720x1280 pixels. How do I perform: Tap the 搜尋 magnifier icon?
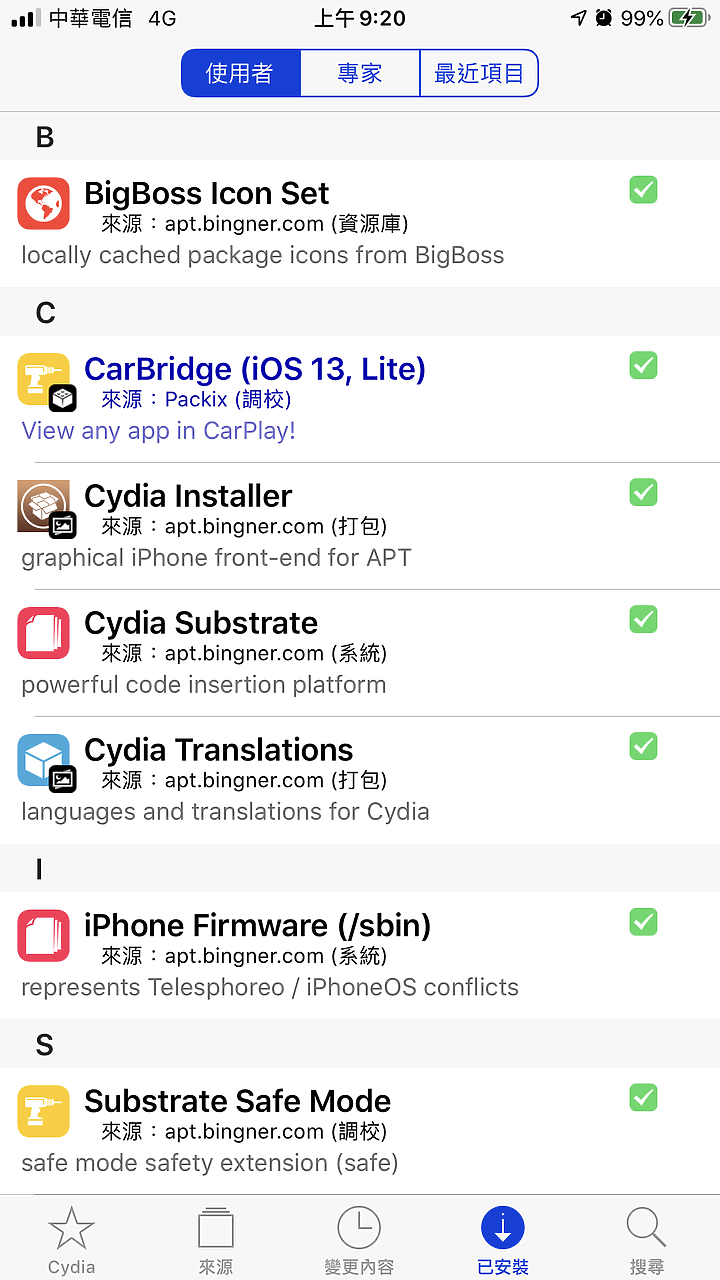[646, 1229]
